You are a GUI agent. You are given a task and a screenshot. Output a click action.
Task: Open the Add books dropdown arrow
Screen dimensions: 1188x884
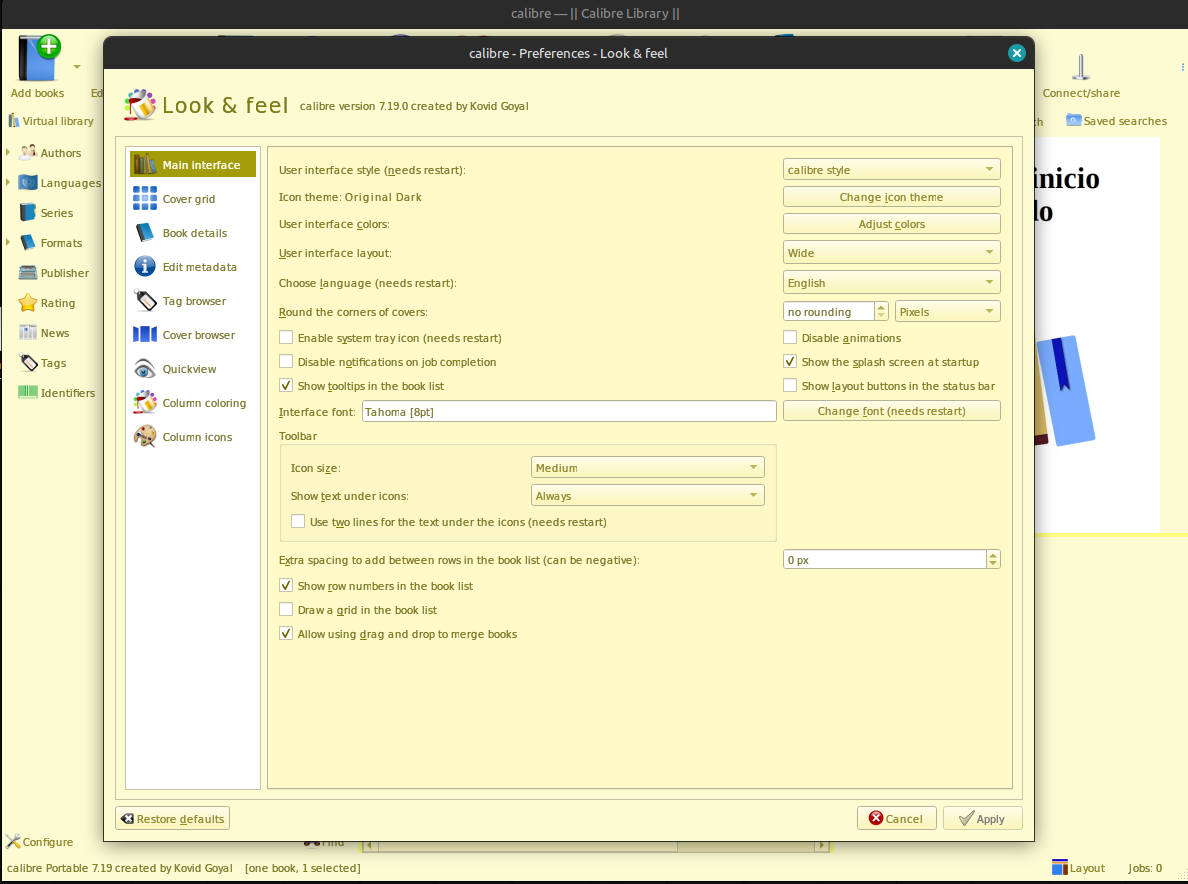pos(77,67)
